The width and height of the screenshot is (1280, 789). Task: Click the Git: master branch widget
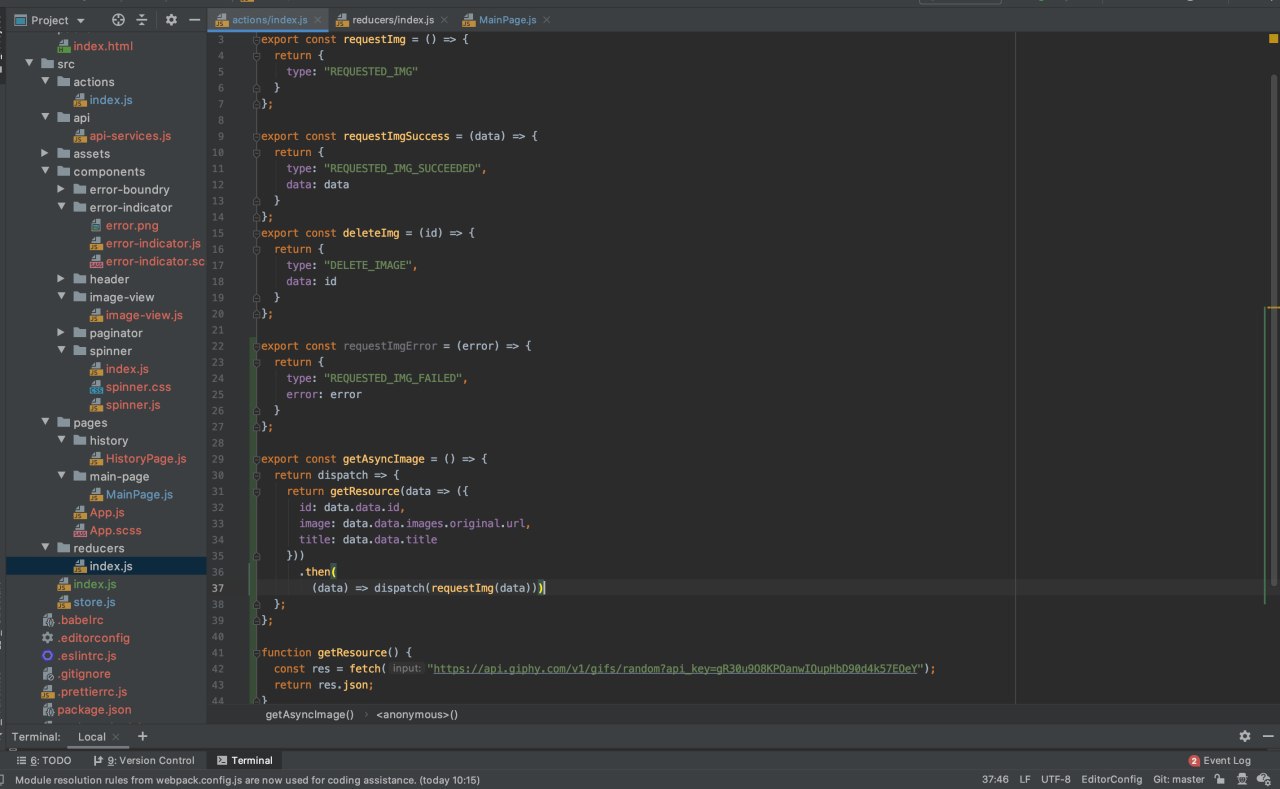(x=1178, y=779)
